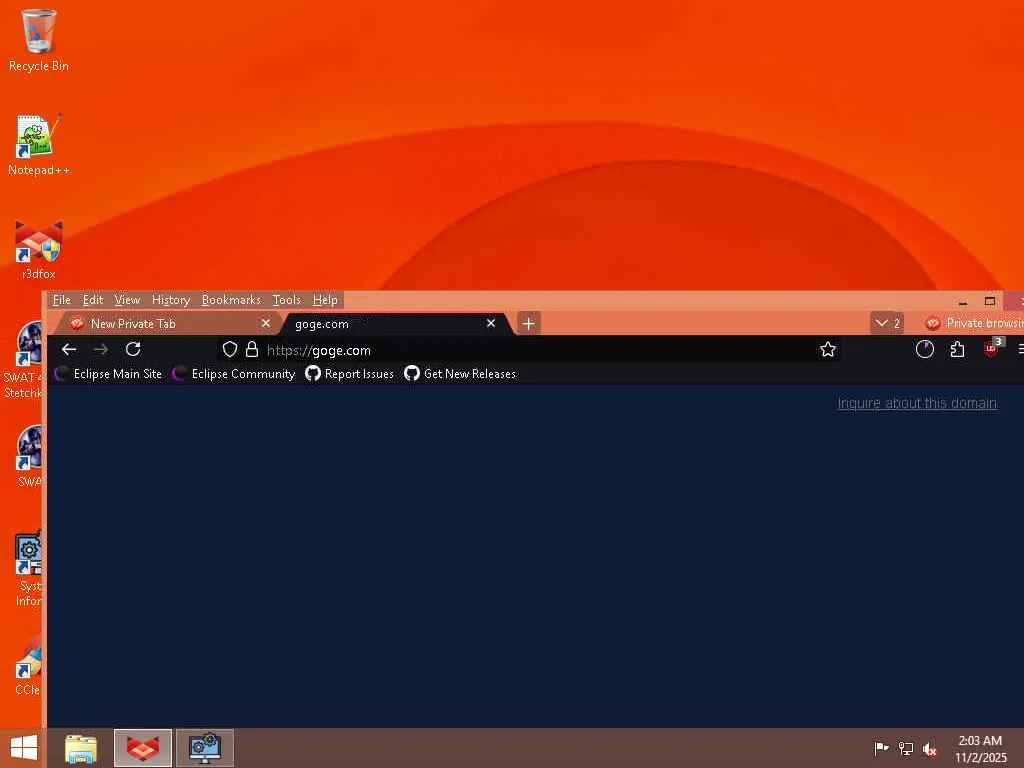Maximize the browser window

tap(990, 301)
